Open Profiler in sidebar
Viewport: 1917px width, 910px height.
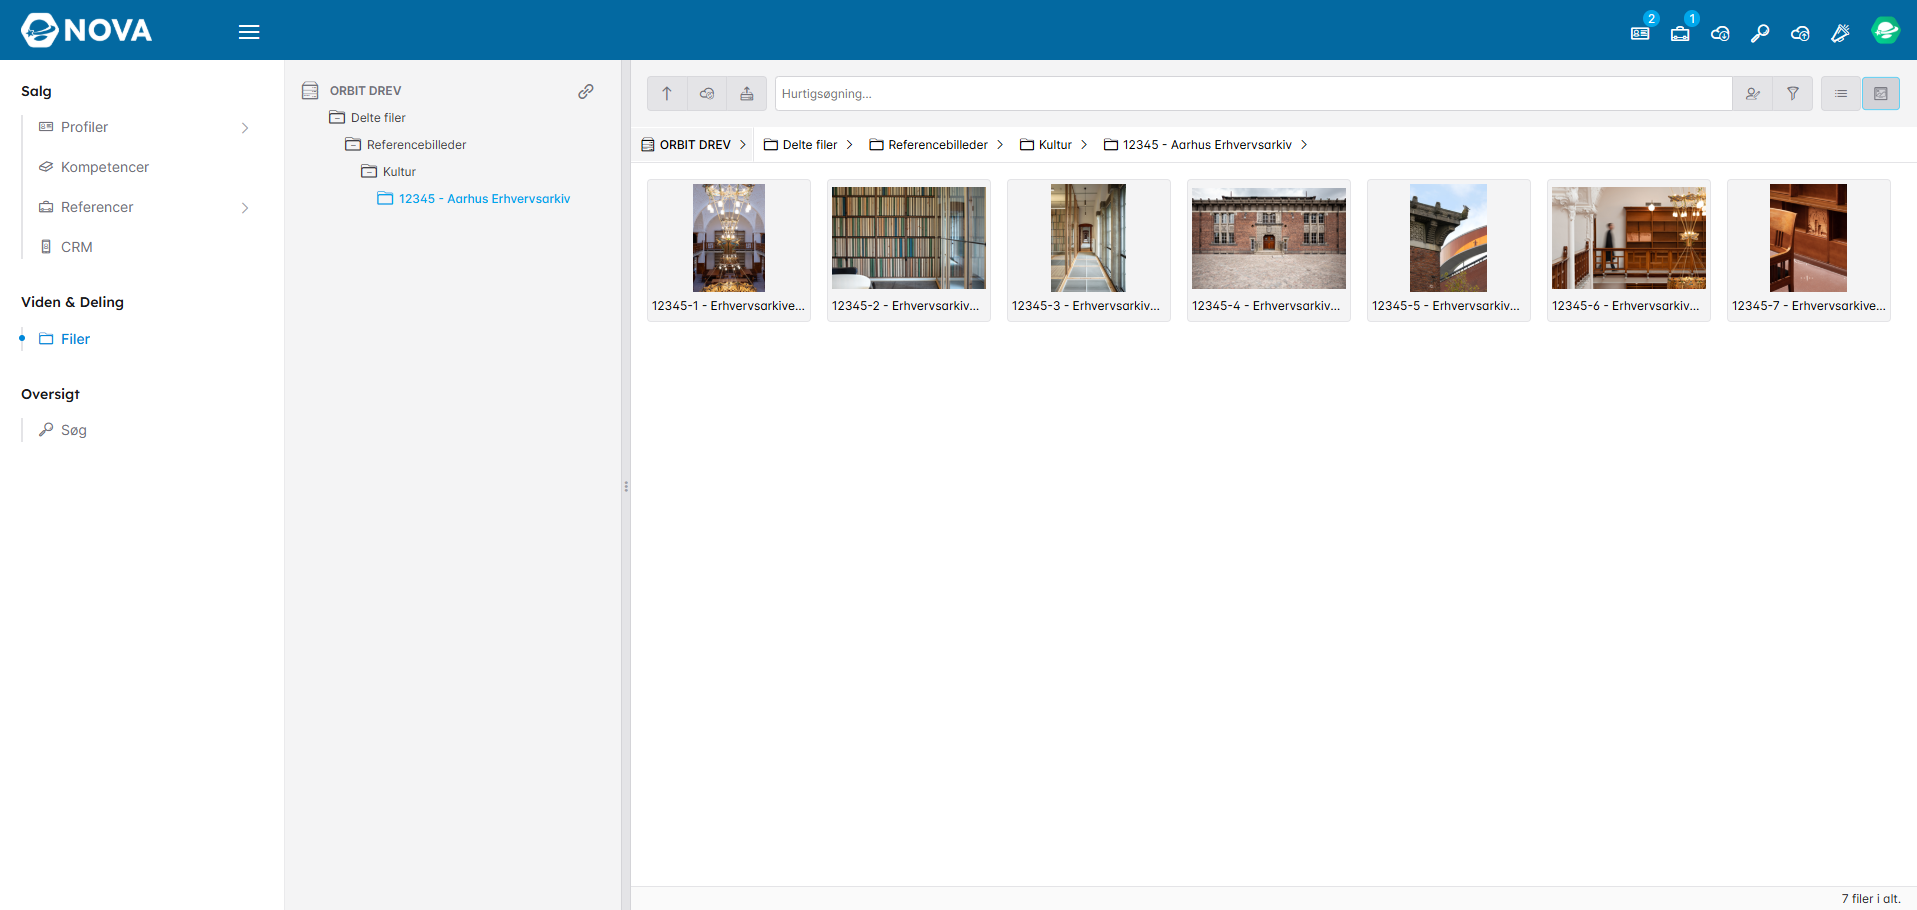pyautogui.click(x=74, y=127)
